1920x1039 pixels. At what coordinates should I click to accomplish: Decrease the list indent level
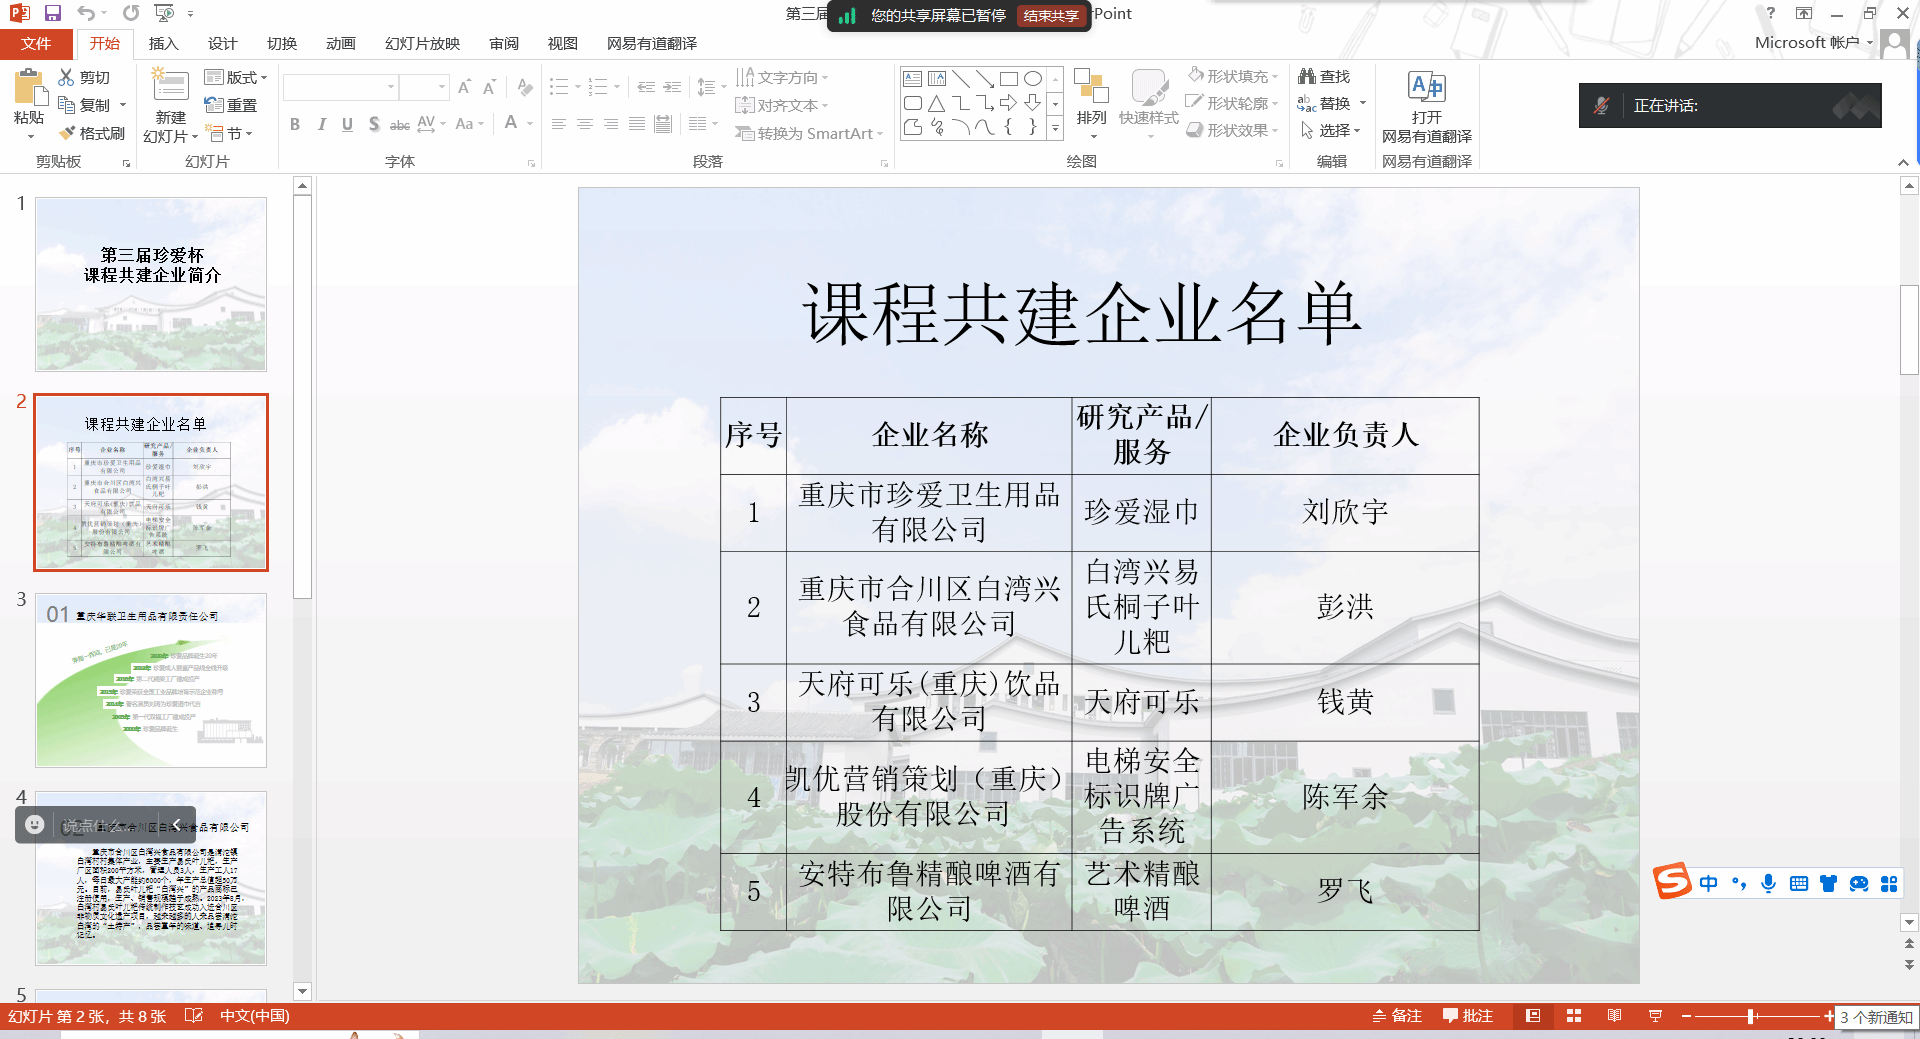pyautogui.click(x=646, y=88)
